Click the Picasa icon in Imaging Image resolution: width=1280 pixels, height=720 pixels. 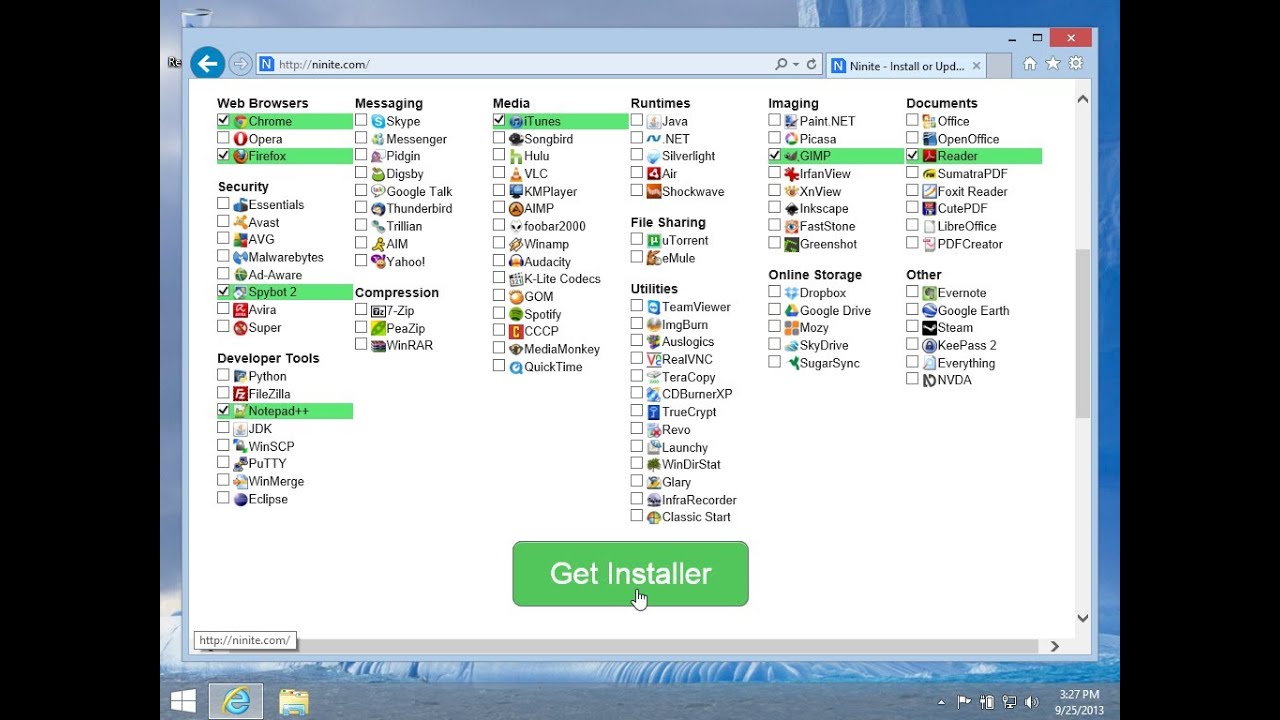pos(791,139)
